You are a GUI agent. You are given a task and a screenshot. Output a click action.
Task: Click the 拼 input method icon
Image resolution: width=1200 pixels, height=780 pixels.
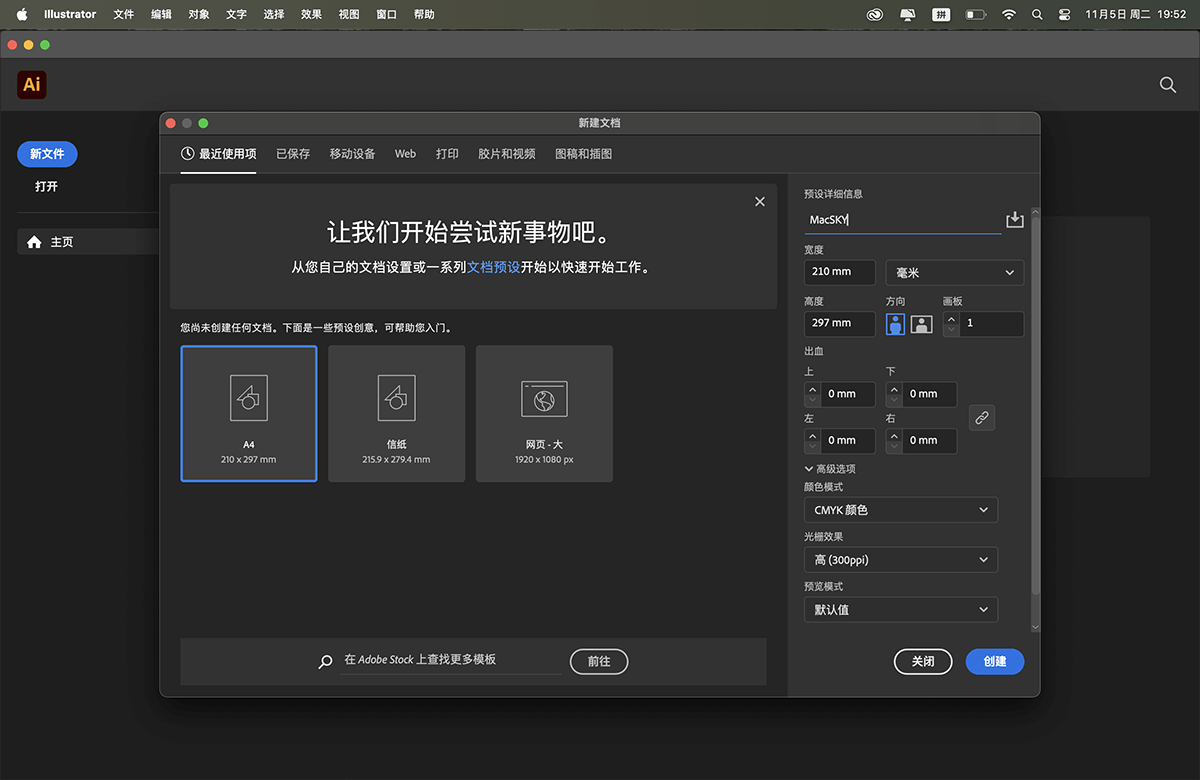[941, 14]
